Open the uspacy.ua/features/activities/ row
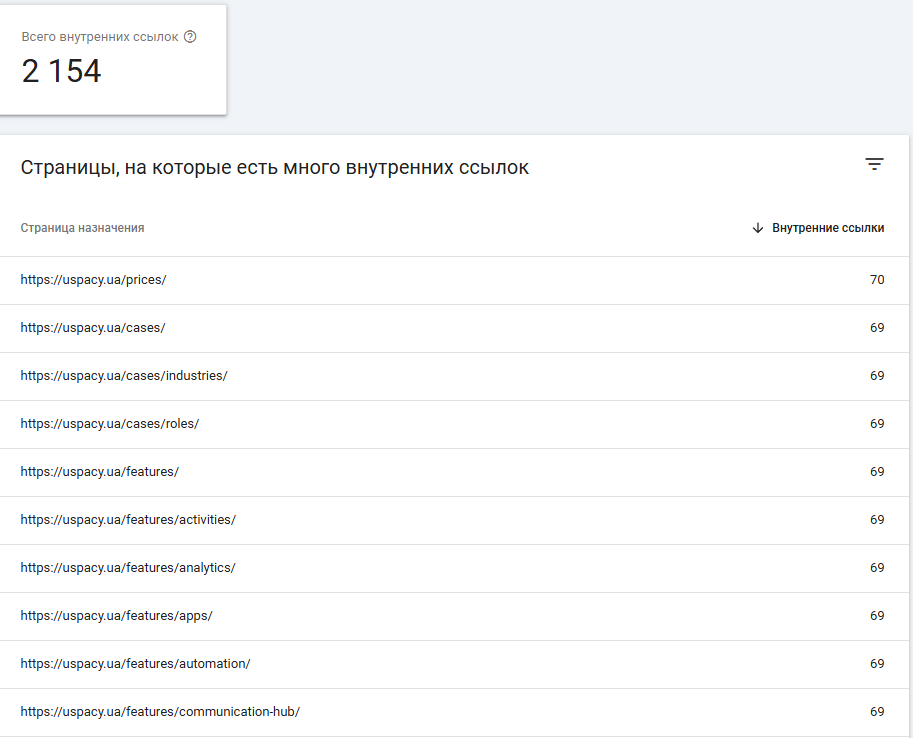Image resolution: width=913 pixels, height=738 pixels. 454,520
